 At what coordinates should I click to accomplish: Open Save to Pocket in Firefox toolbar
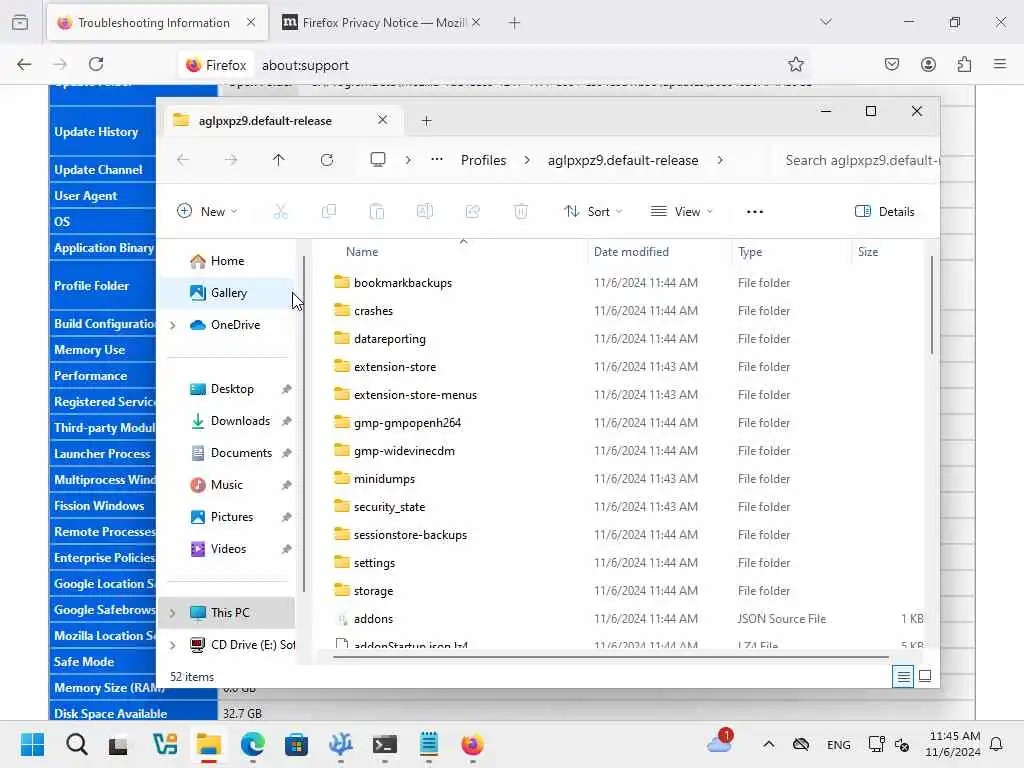(x=892, y=64)
